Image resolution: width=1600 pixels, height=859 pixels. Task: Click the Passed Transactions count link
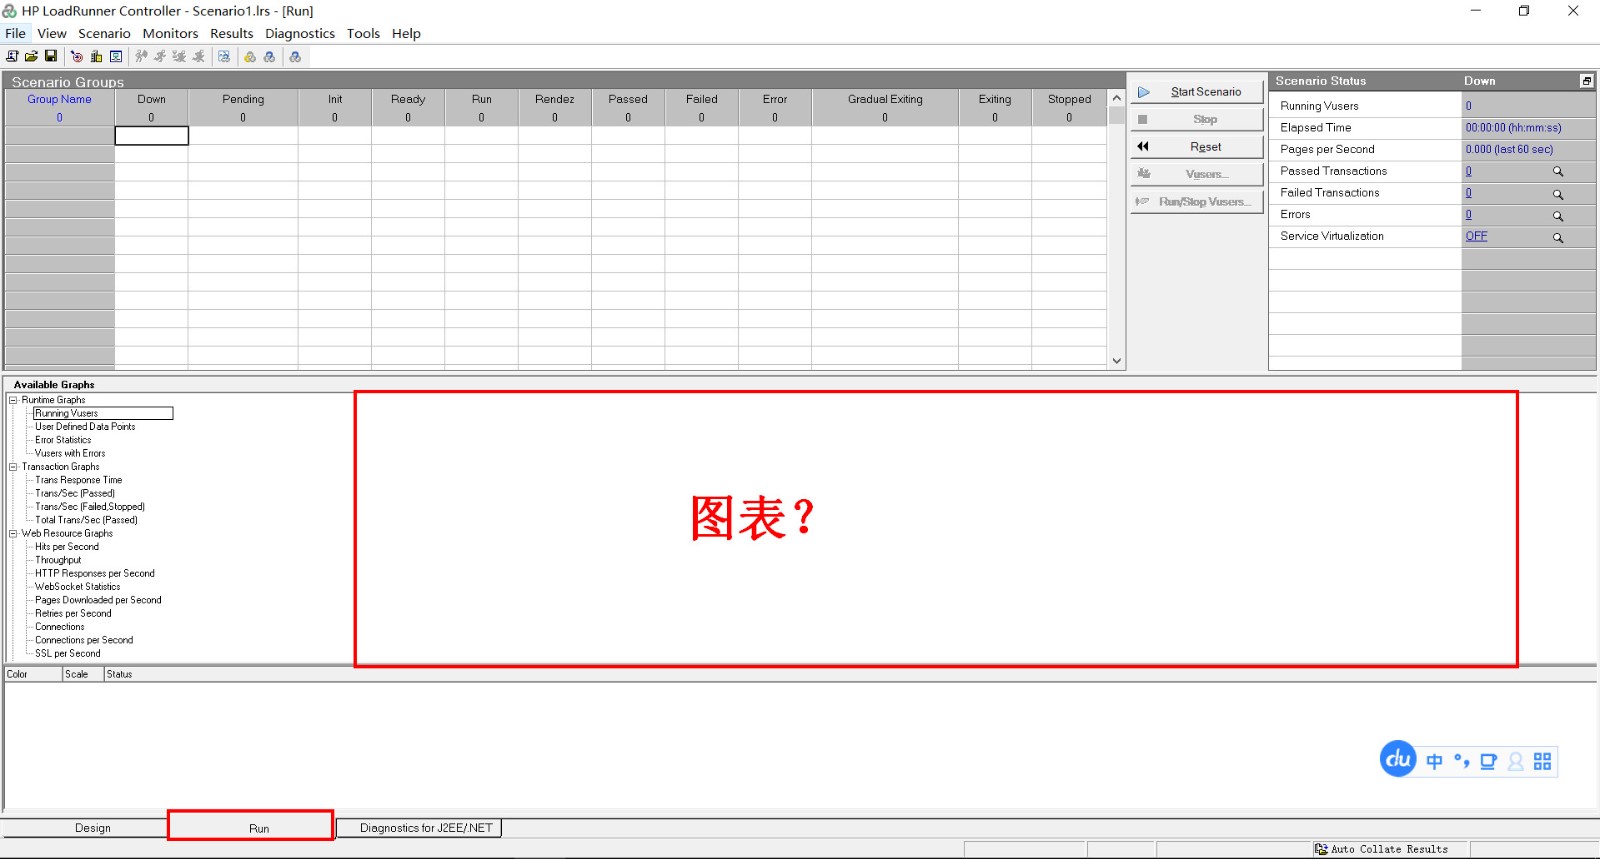click(x=1468, y=171)
